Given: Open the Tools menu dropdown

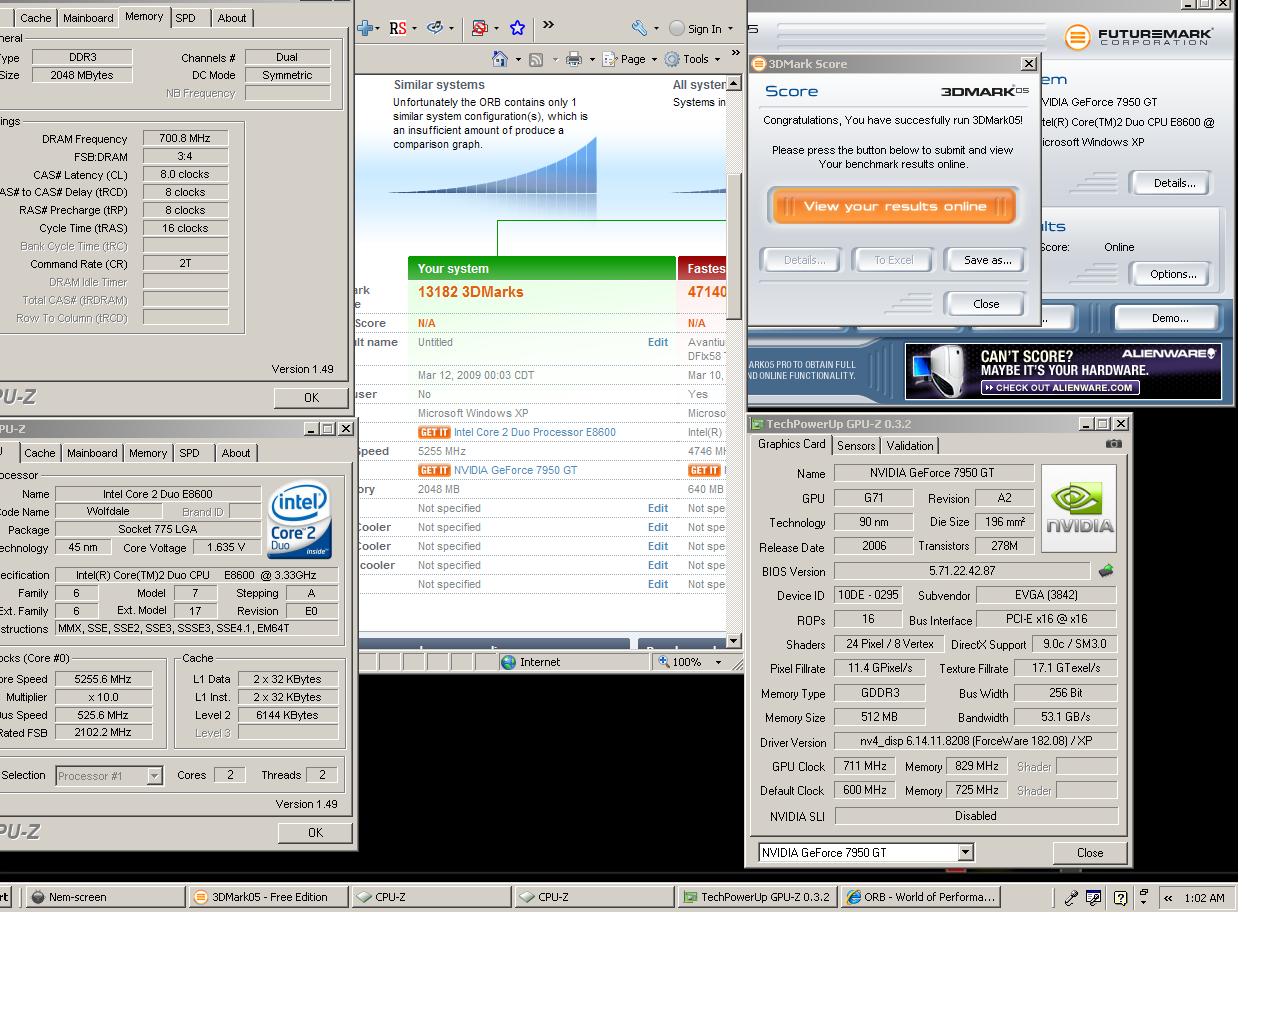Looking at the screenshot, I should (x=717, y=60).
